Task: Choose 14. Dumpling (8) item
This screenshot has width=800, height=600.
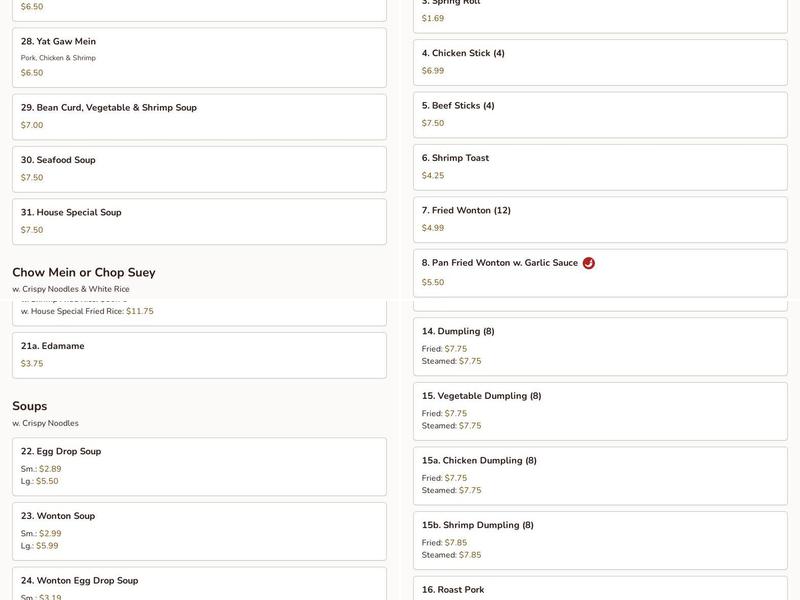Action: coord(600,346)
